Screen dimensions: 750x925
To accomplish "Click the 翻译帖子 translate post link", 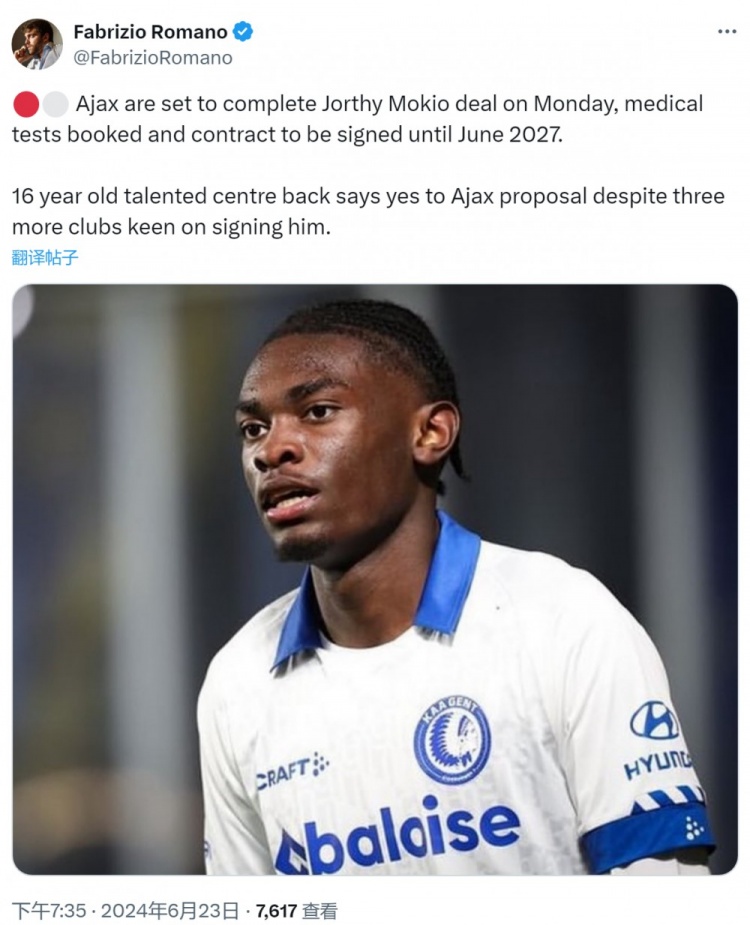I will [x=45, y=258].
